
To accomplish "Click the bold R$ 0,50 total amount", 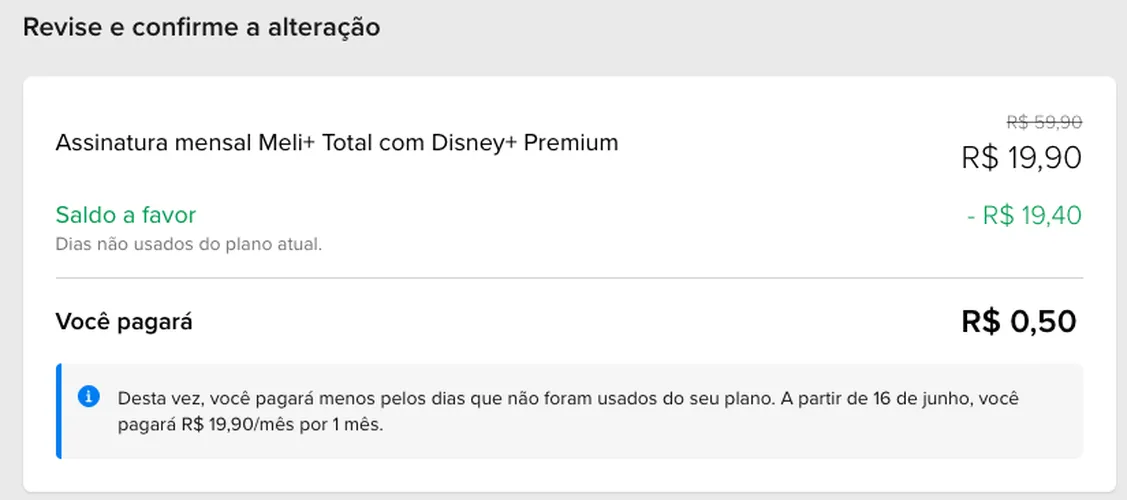I will click(1018, 322).
